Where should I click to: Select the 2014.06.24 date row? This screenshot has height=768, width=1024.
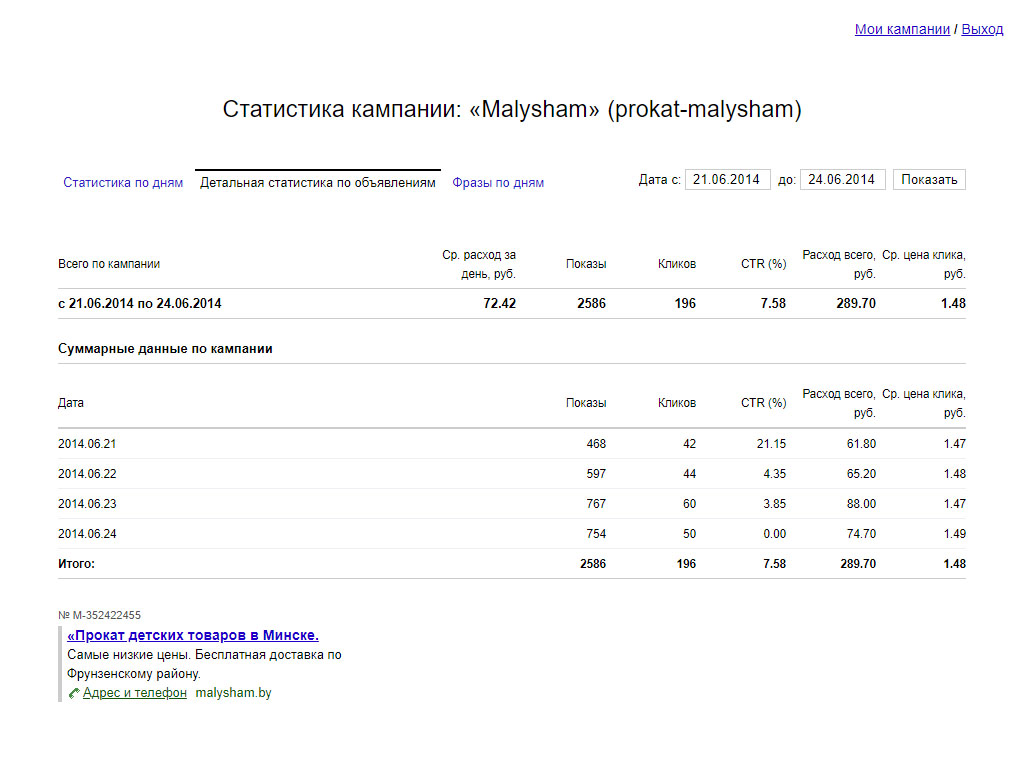point(511,534)
